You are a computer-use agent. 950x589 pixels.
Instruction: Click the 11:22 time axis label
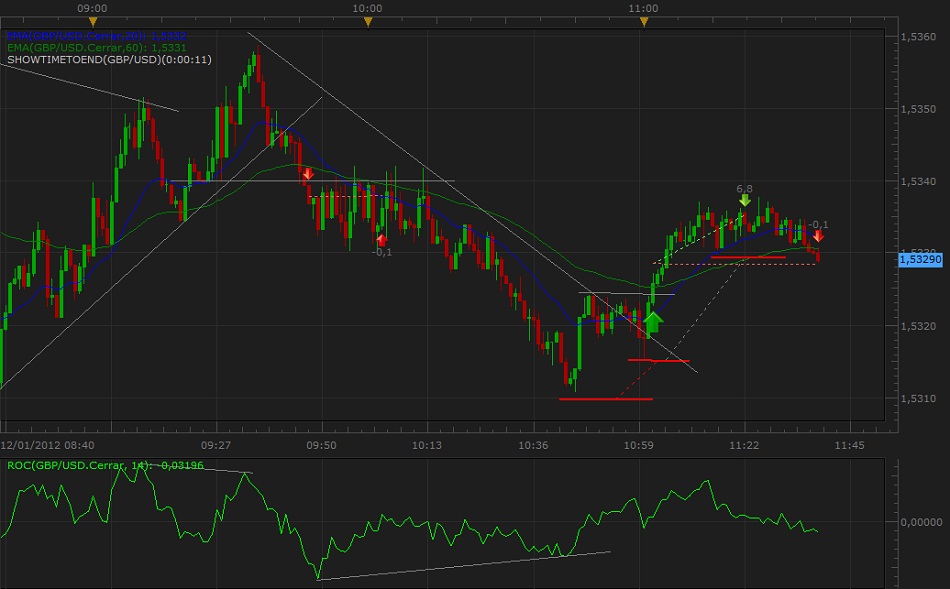click(x=743, y=444)
